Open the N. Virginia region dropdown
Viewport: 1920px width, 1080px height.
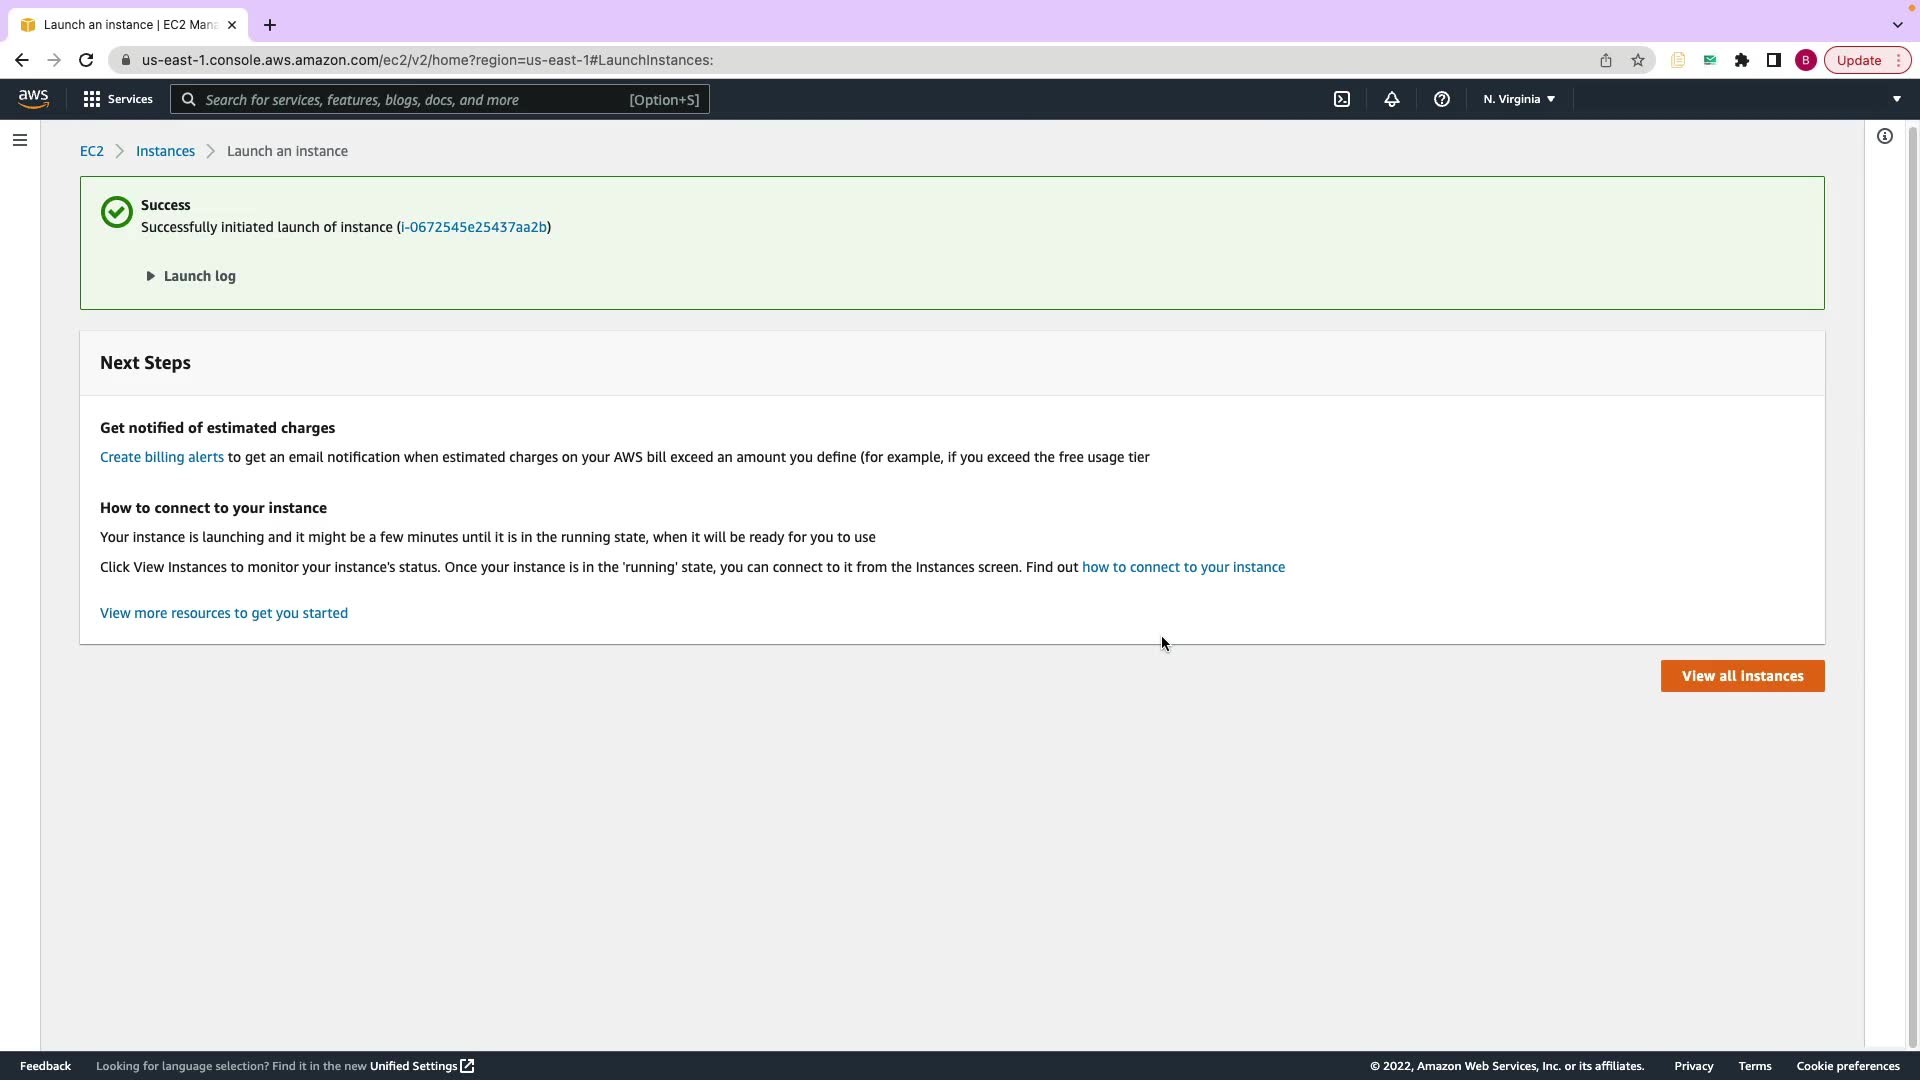tap(1518, 99)
